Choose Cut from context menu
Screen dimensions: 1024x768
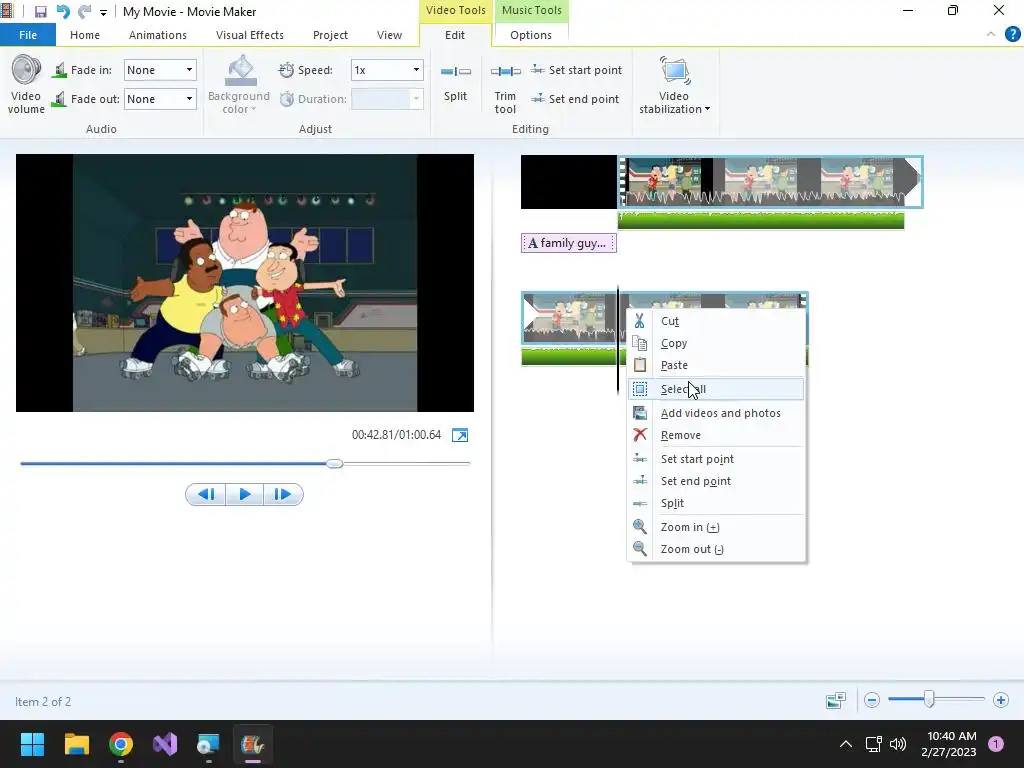[716, 321]
